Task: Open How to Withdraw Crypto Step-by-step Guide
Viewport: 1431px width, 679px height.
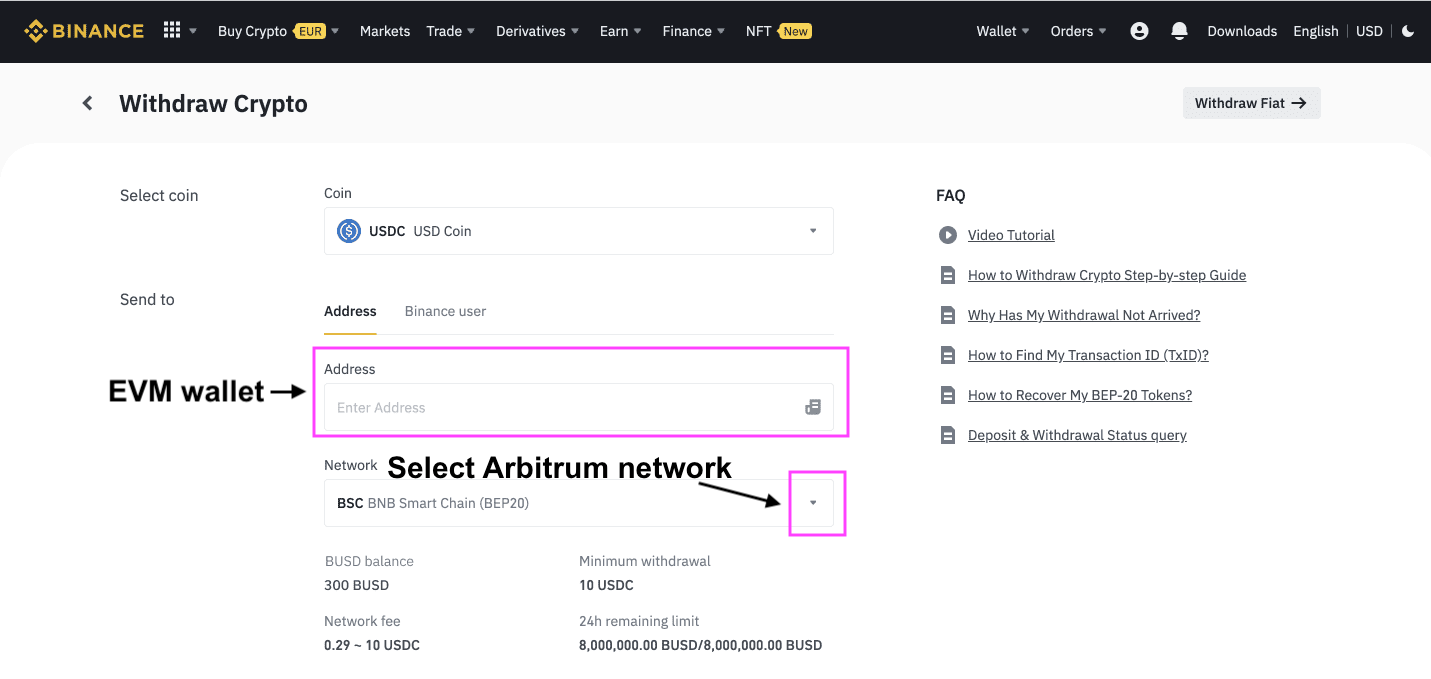Action: pyautogui.click(x=1107, y=275)
